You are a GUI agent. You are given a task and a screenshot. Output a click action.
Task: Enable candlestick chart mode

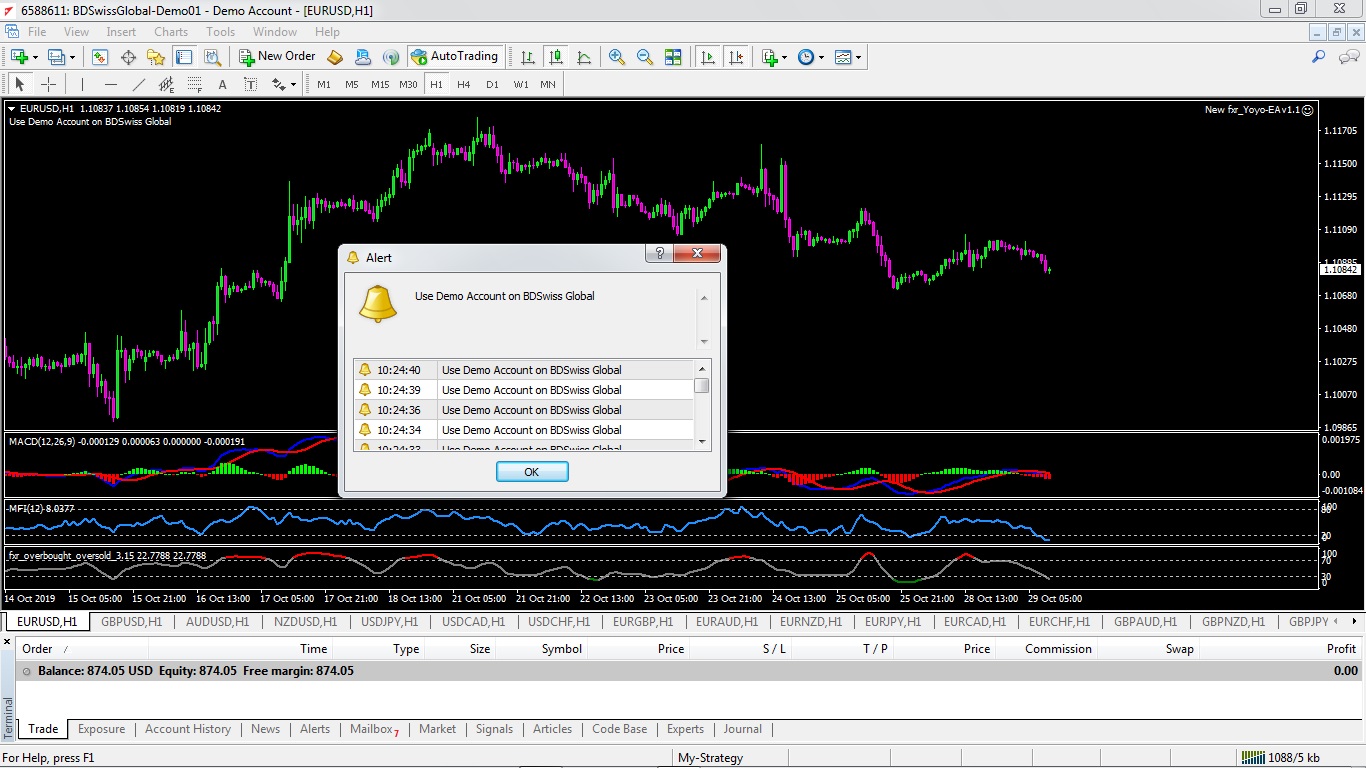556,57
